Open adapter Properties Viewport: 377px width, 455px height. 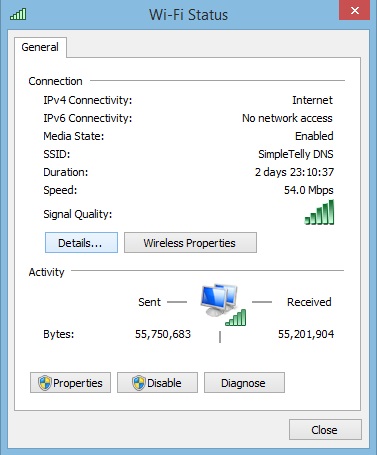click(x=70, y=383)
